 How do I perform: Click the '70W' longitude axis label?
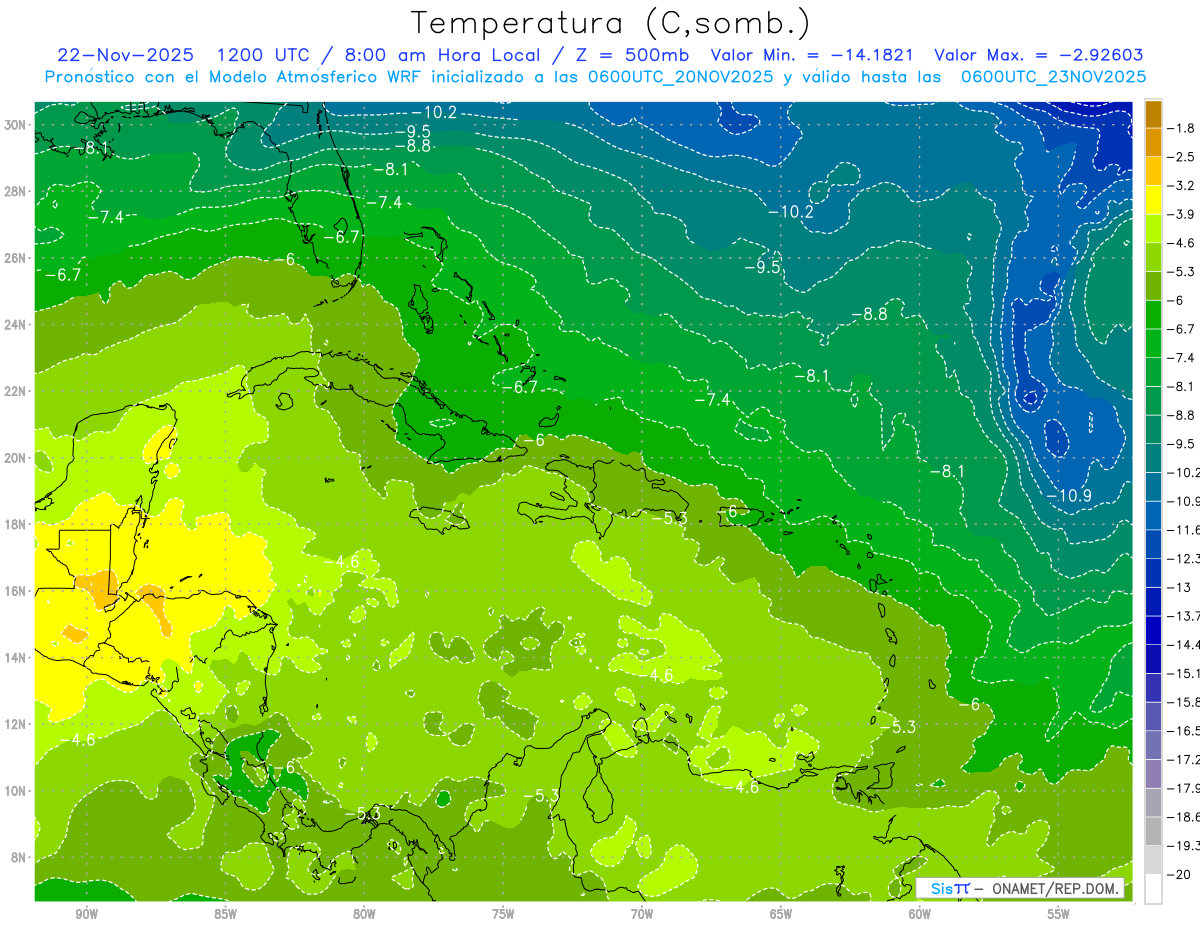[x=642, y=914]
